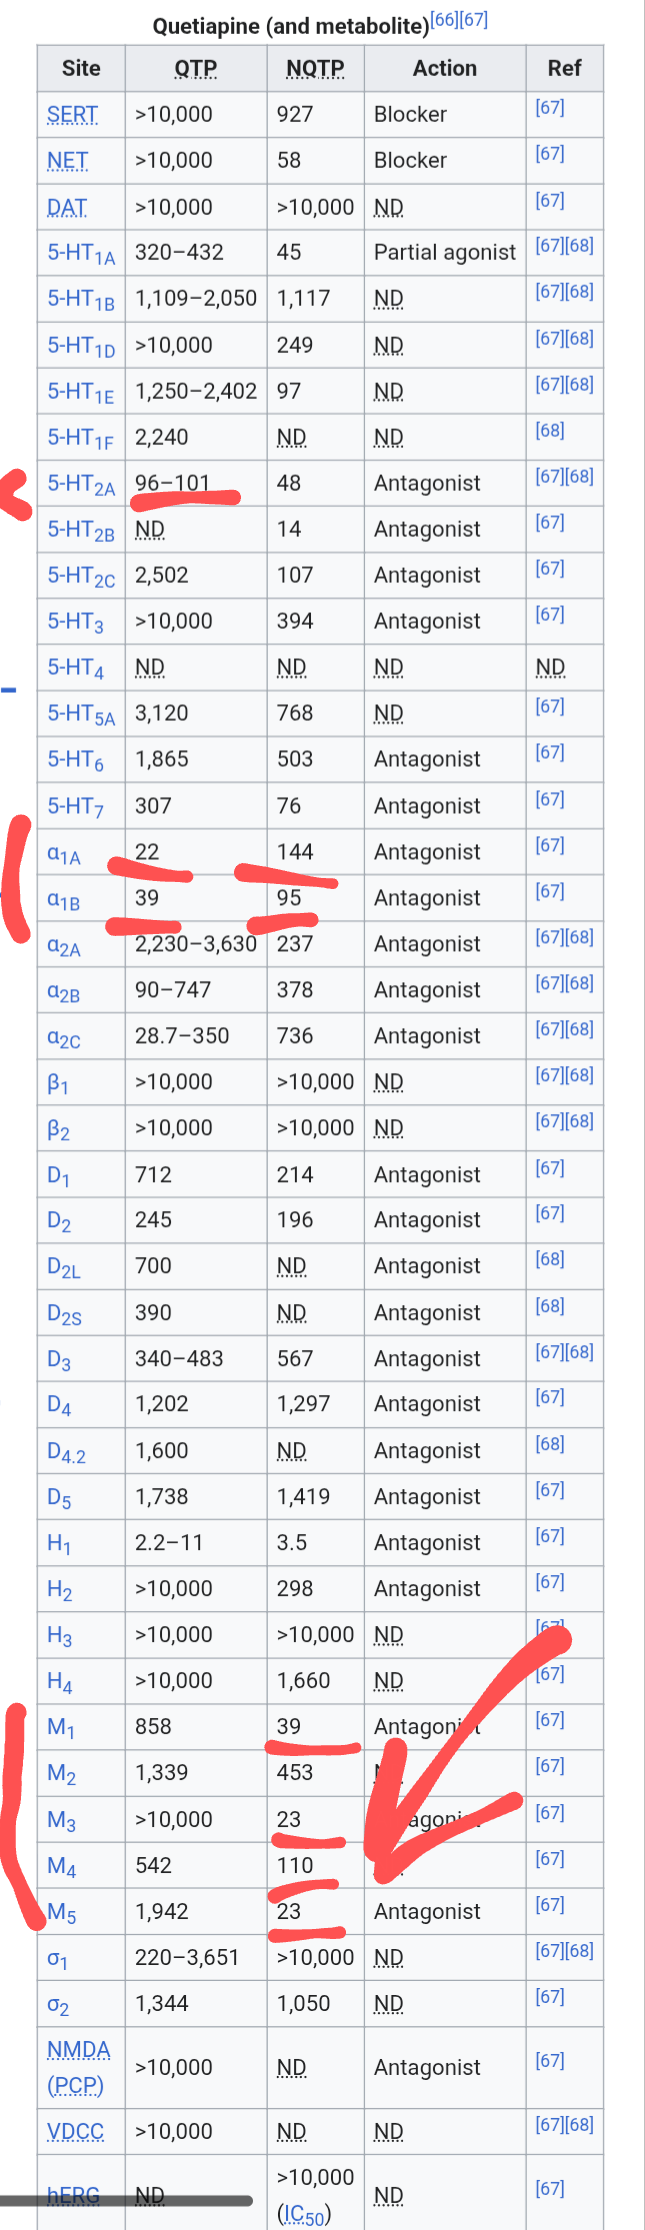This screenshot has height=2230, width=645.
Task: Select the '1,297' NQTP value for D4
Action: pyautogui.click(x=303, y=1404)
